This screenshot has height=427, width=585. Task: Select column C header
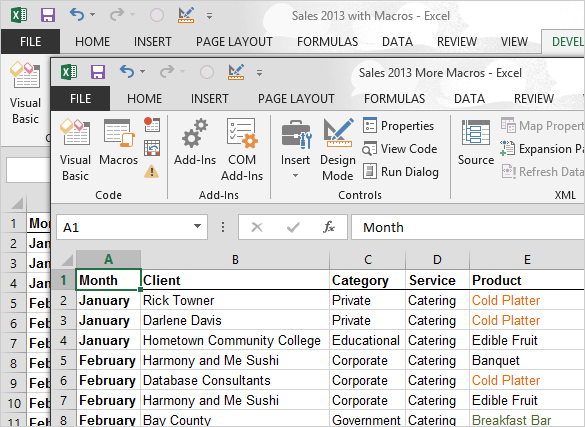368,260
